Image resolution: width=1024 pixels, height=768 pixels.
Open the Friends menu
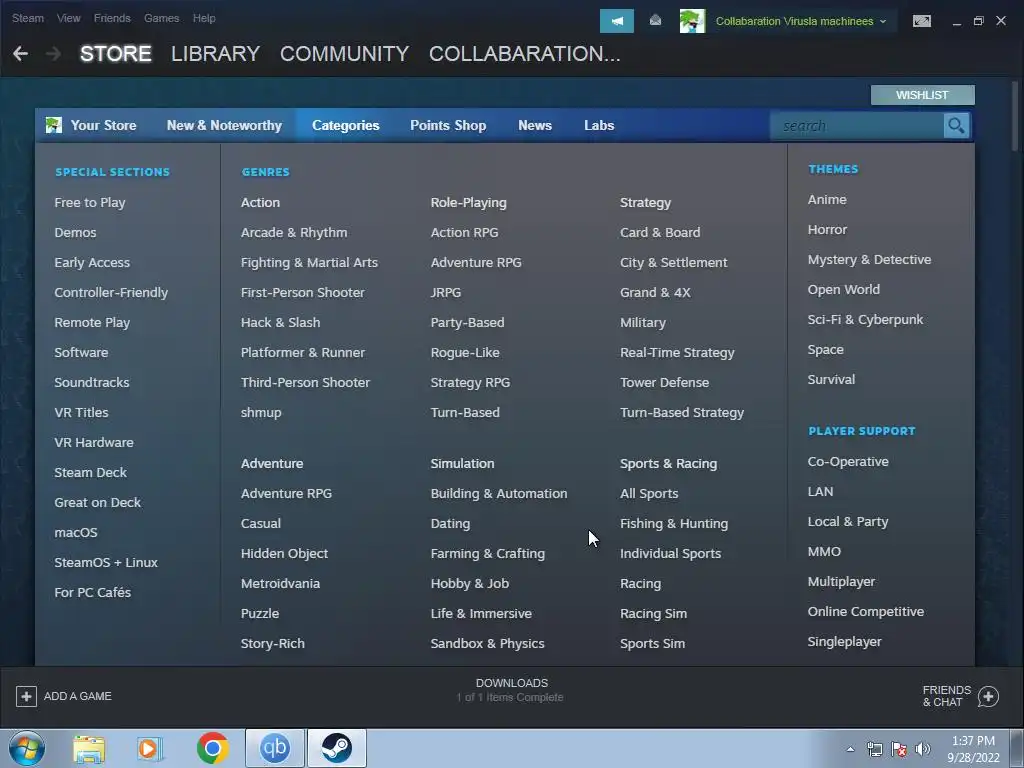coord(112,18)
